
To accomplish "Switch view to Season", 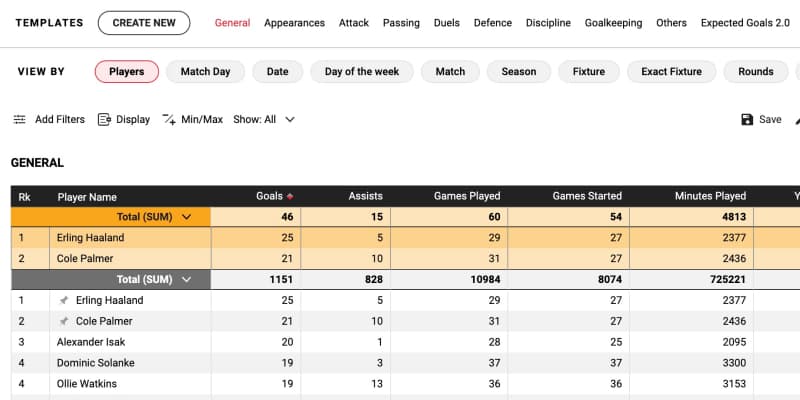I will click(x=518, y=72).
